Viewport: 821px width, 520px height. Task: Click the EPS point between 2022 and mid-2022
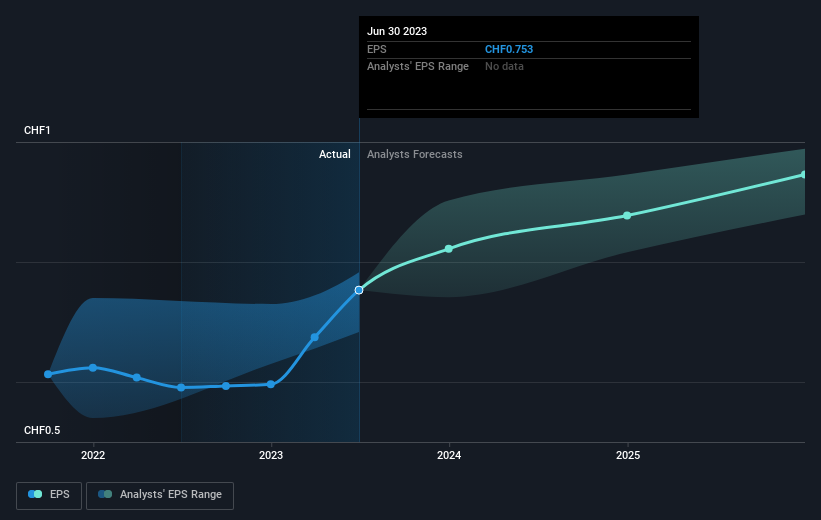137,377
